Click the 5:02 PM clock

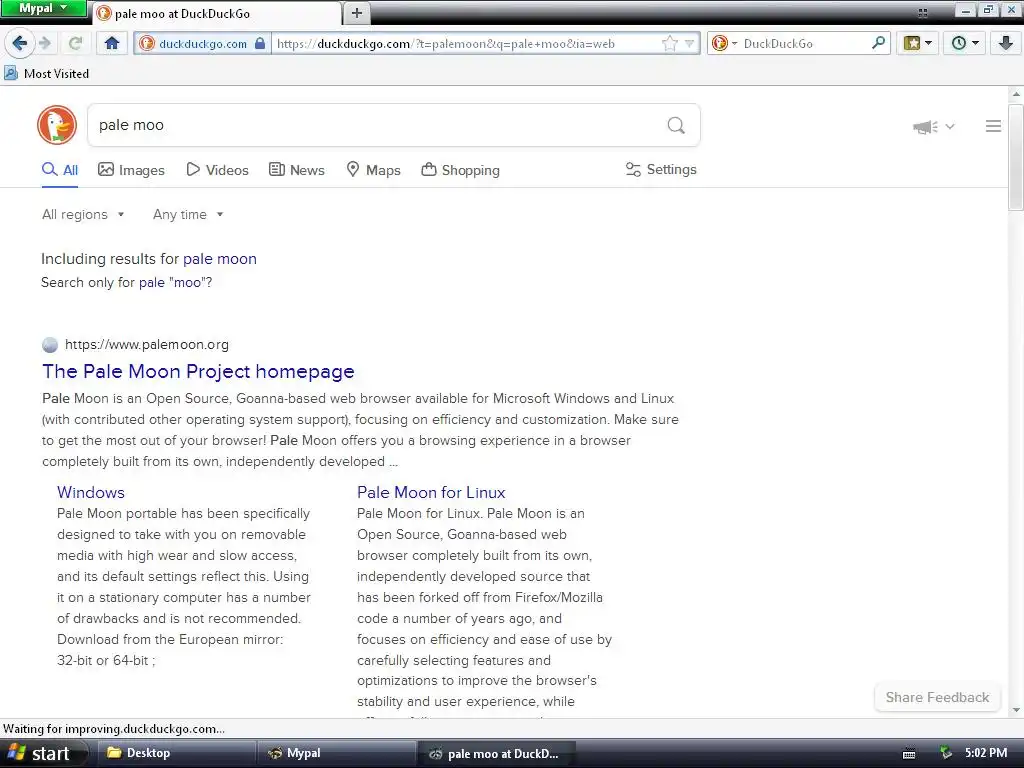[986, 753]
